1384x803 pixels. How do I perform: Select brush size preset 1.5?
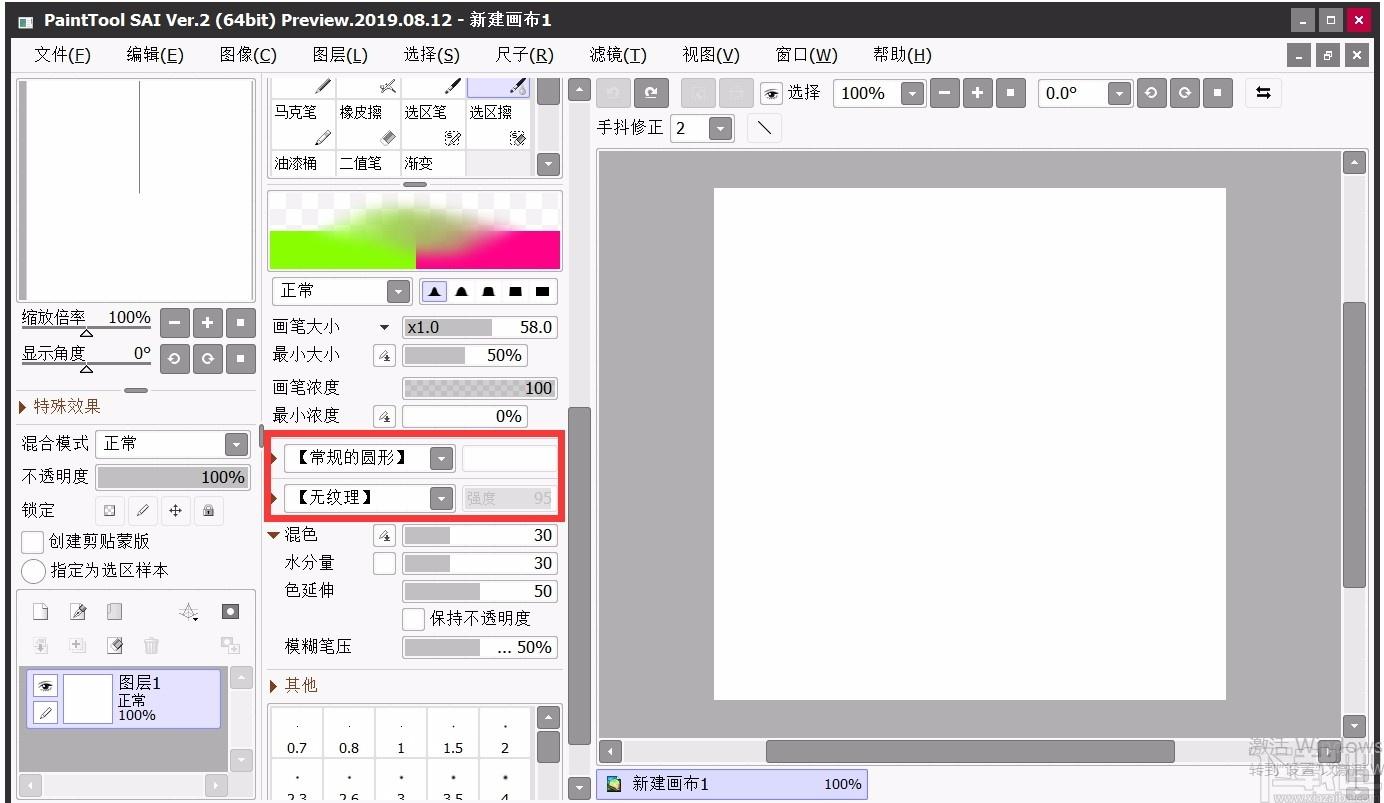point(453,734)
